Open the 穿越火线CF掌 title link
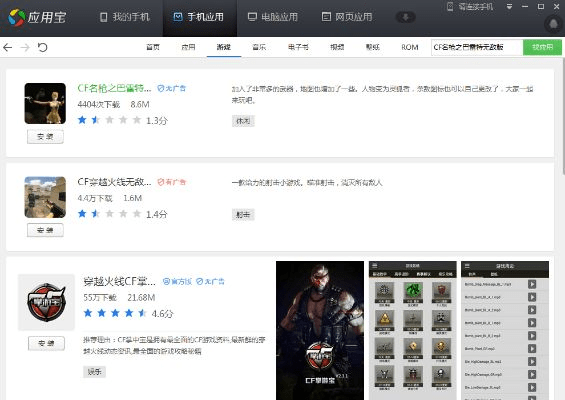The height and width of the screenshot is (400, 565). [120, 281]
